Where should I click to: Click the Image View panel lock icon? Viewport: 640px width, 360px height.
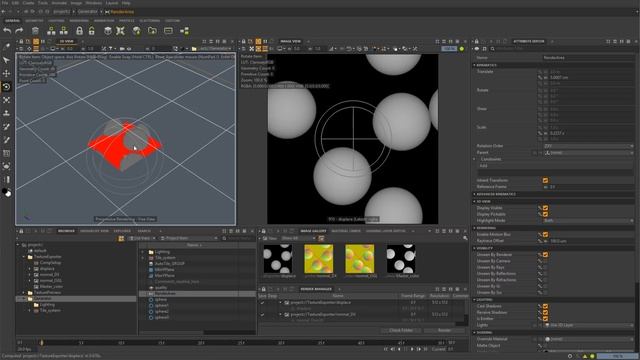point(244,41)
